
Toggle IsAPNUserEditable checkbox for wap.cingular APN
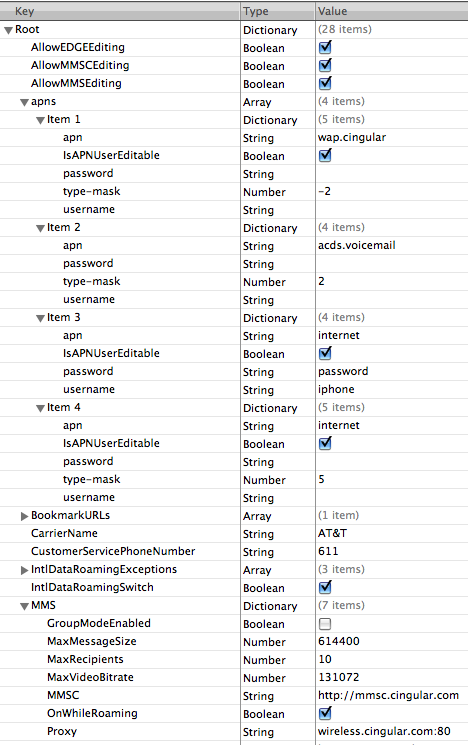[325, 155]
